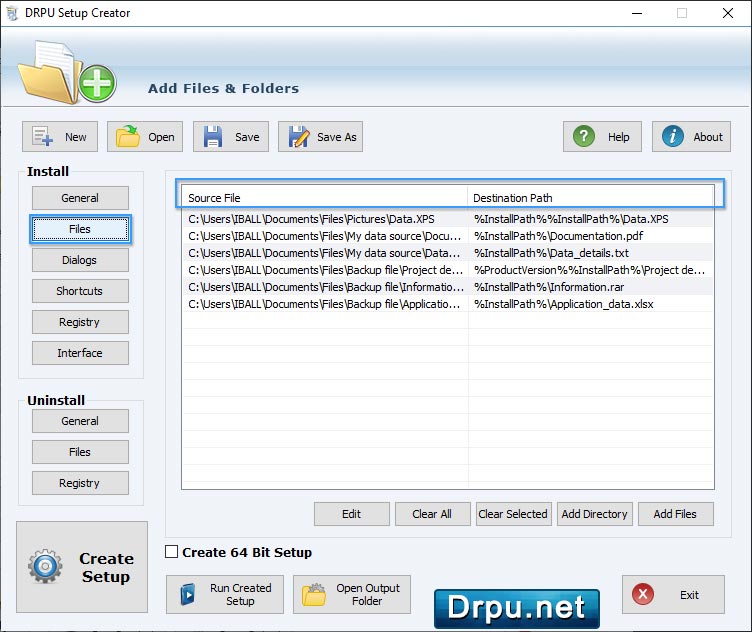Screen dimensions: 752x632
Task: Open an existing project with Open
Action: click(145, 137)
